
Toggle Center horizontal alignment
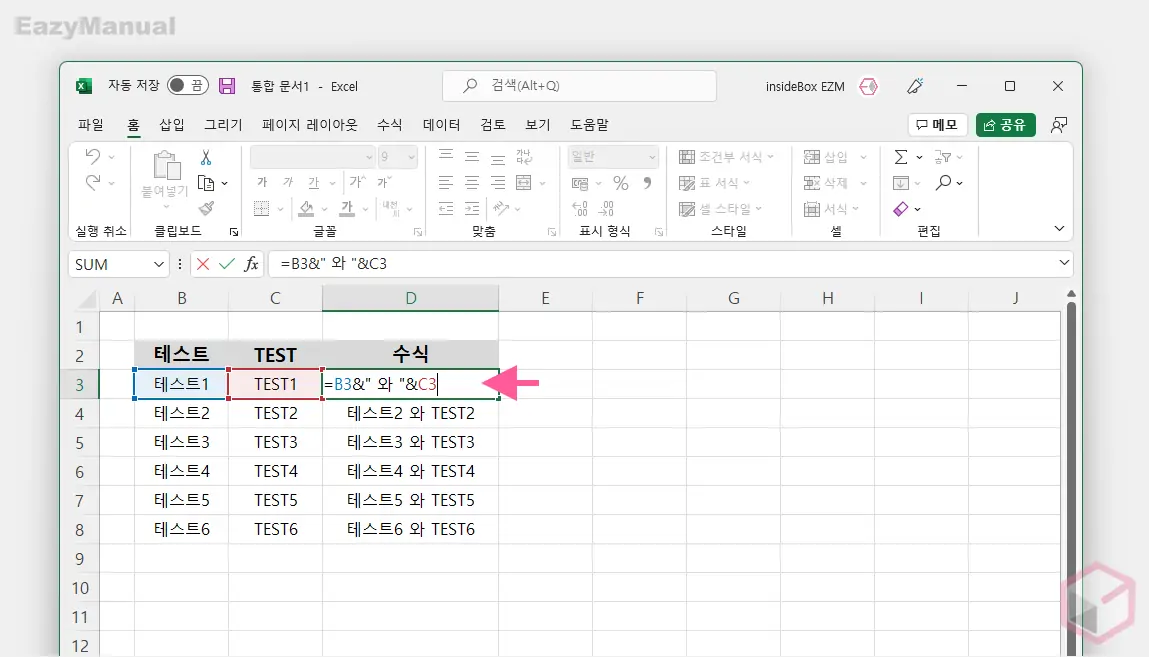click(x=472, y=182)
